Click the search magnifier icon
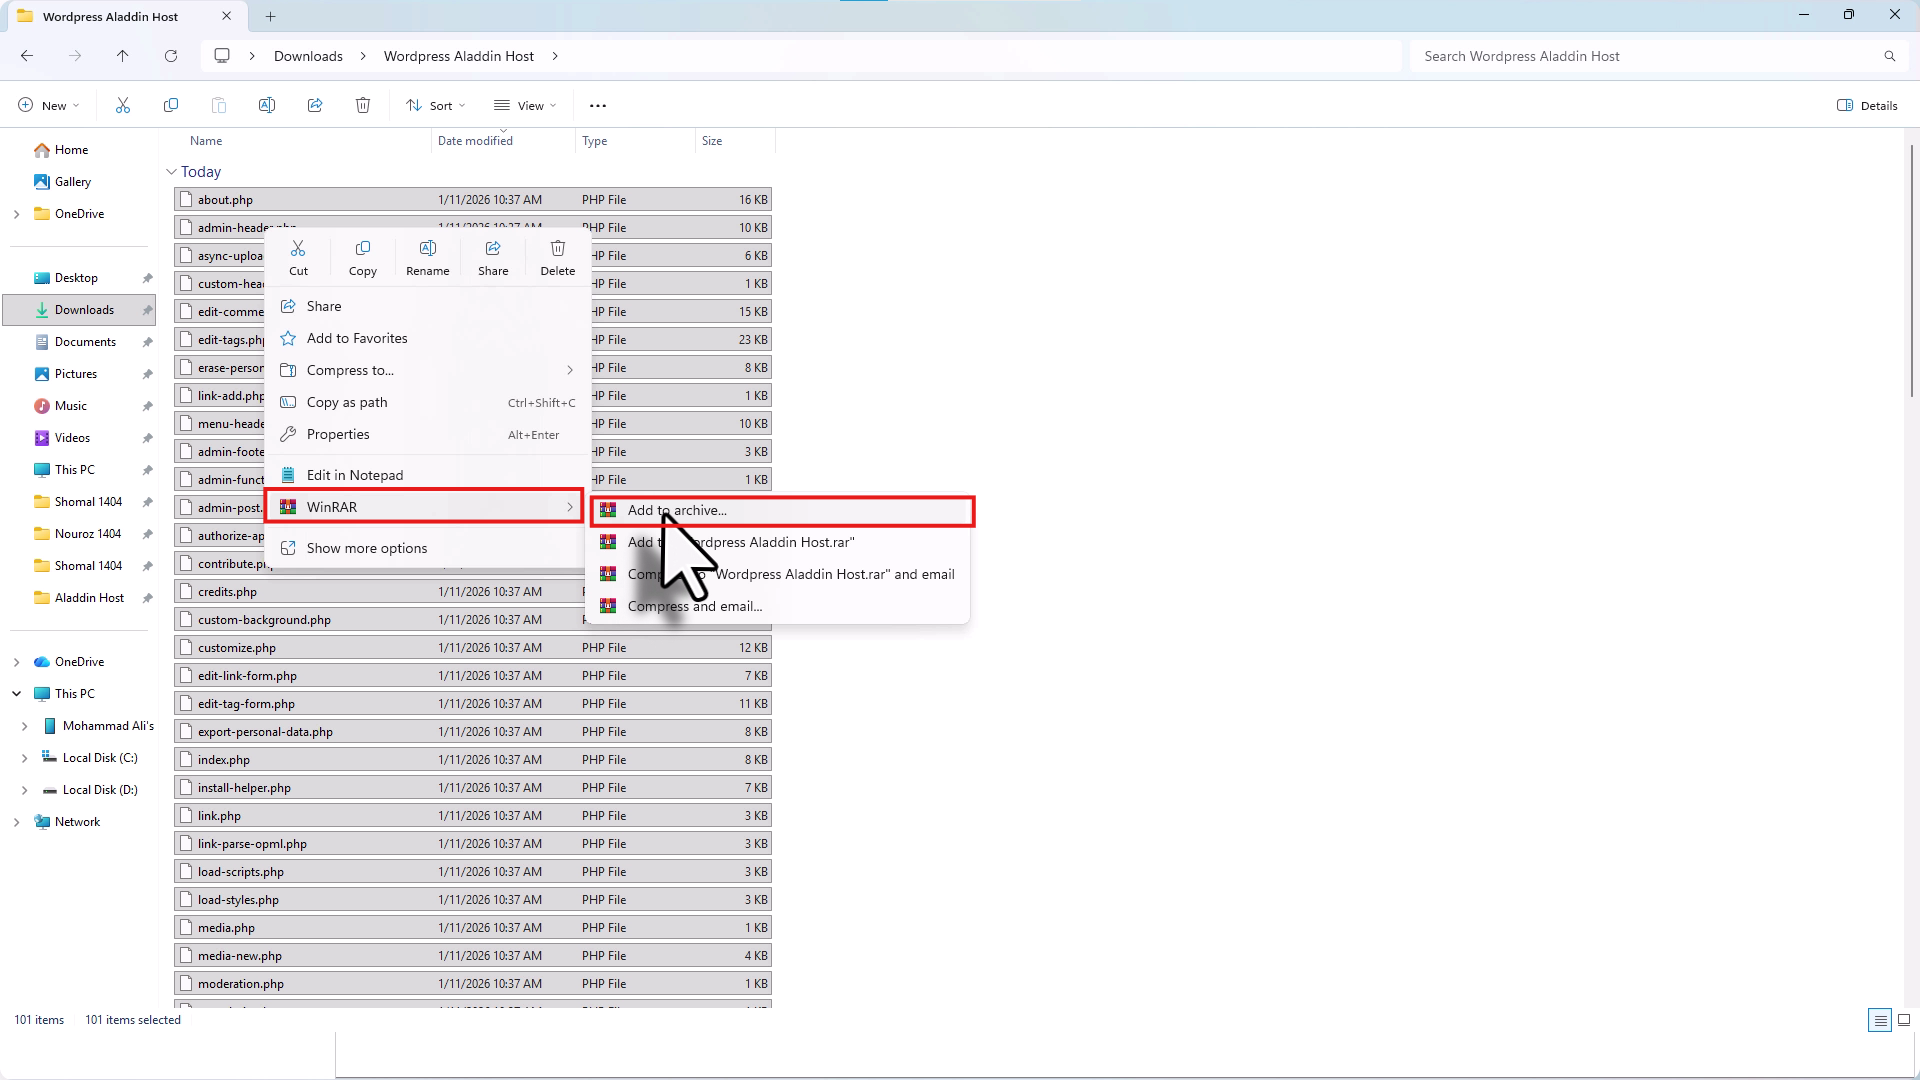This screenshot has height=1080, width=1920. tap(1890, 56)
